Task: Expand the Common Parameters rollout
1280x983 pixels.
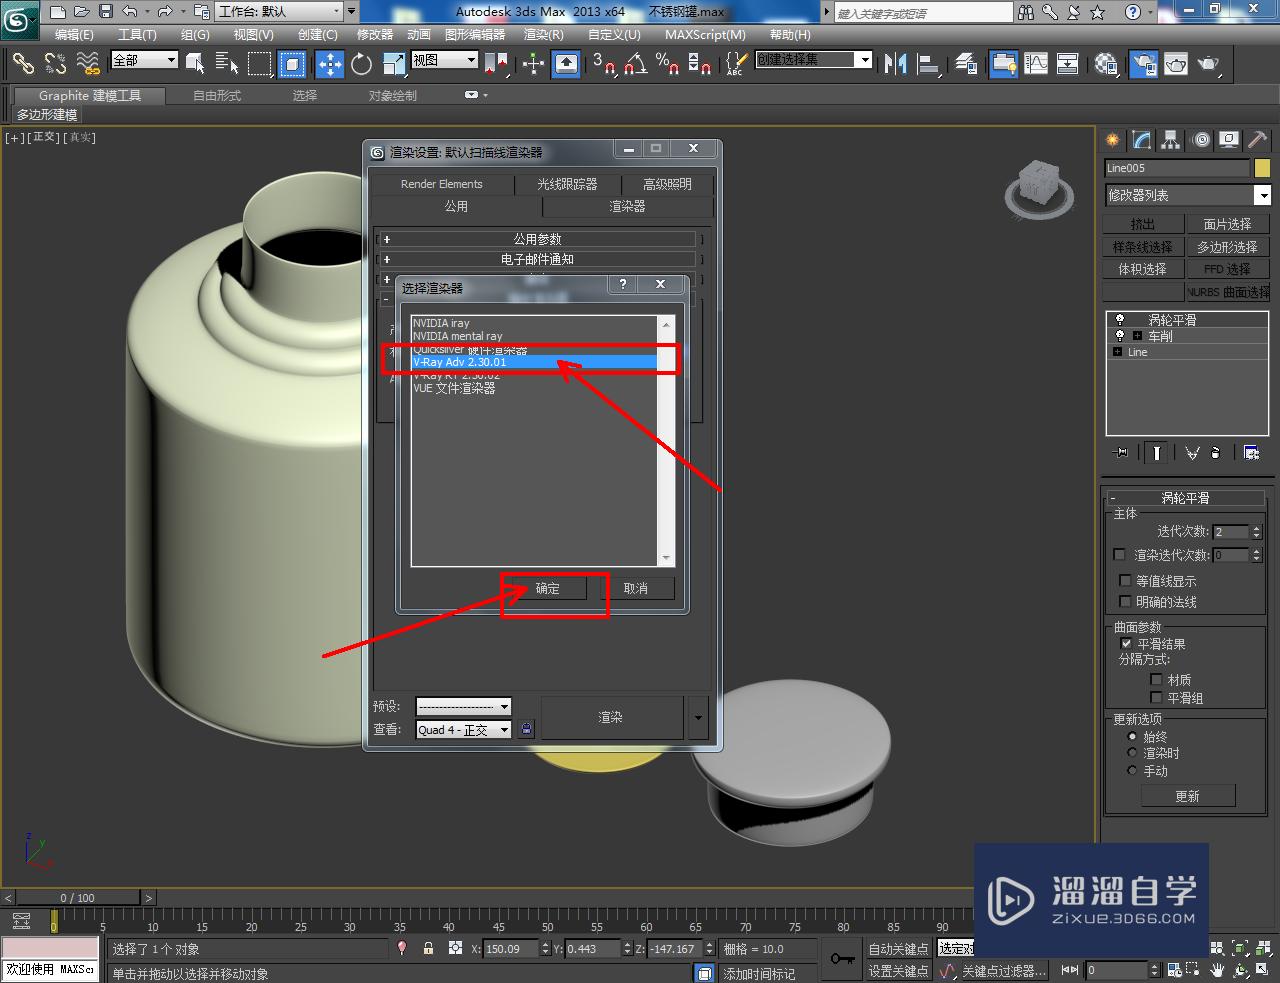Action: tap(537, 239)
